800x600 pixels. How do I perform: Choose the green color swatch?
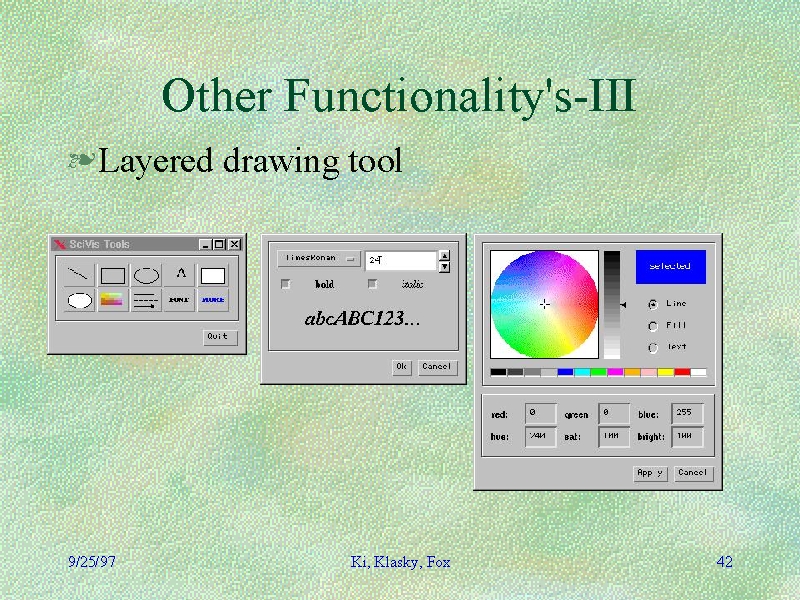[598, 372]
